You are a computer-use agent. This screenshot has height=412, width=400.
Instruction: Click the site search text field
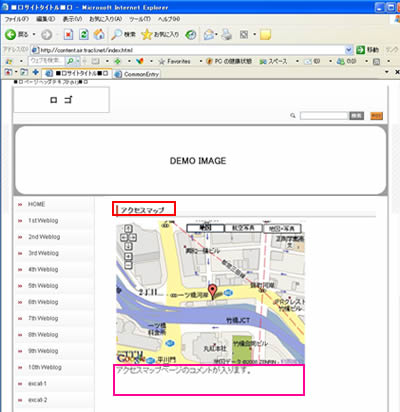pyautogui.click(x=324, y=116)
